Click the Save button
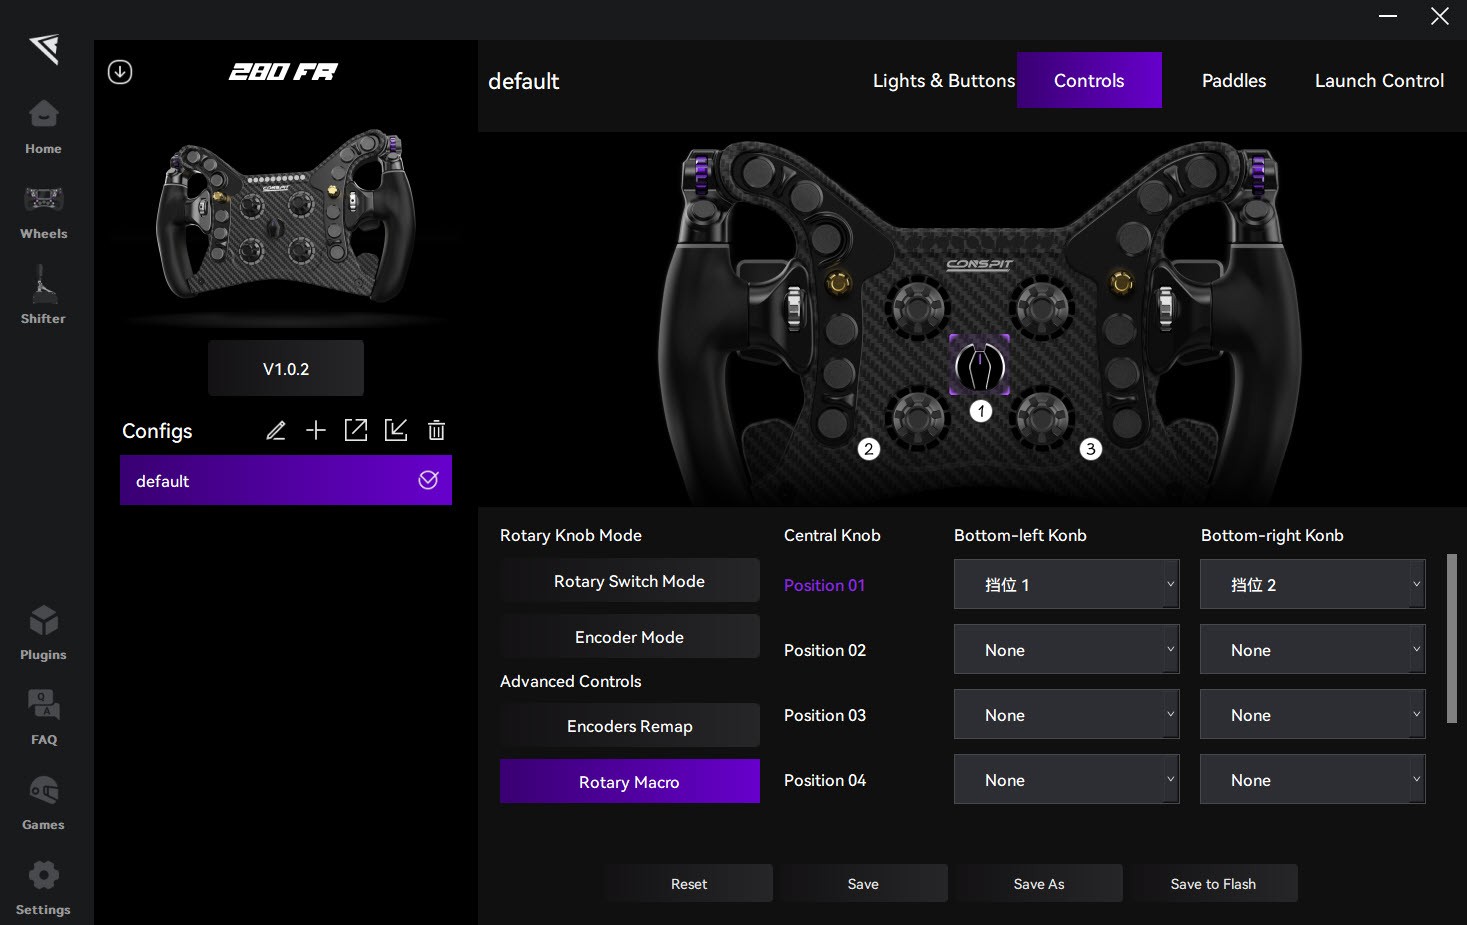Image resolution: width=1467 pixels, height=925 pixels. coord(863,883)
